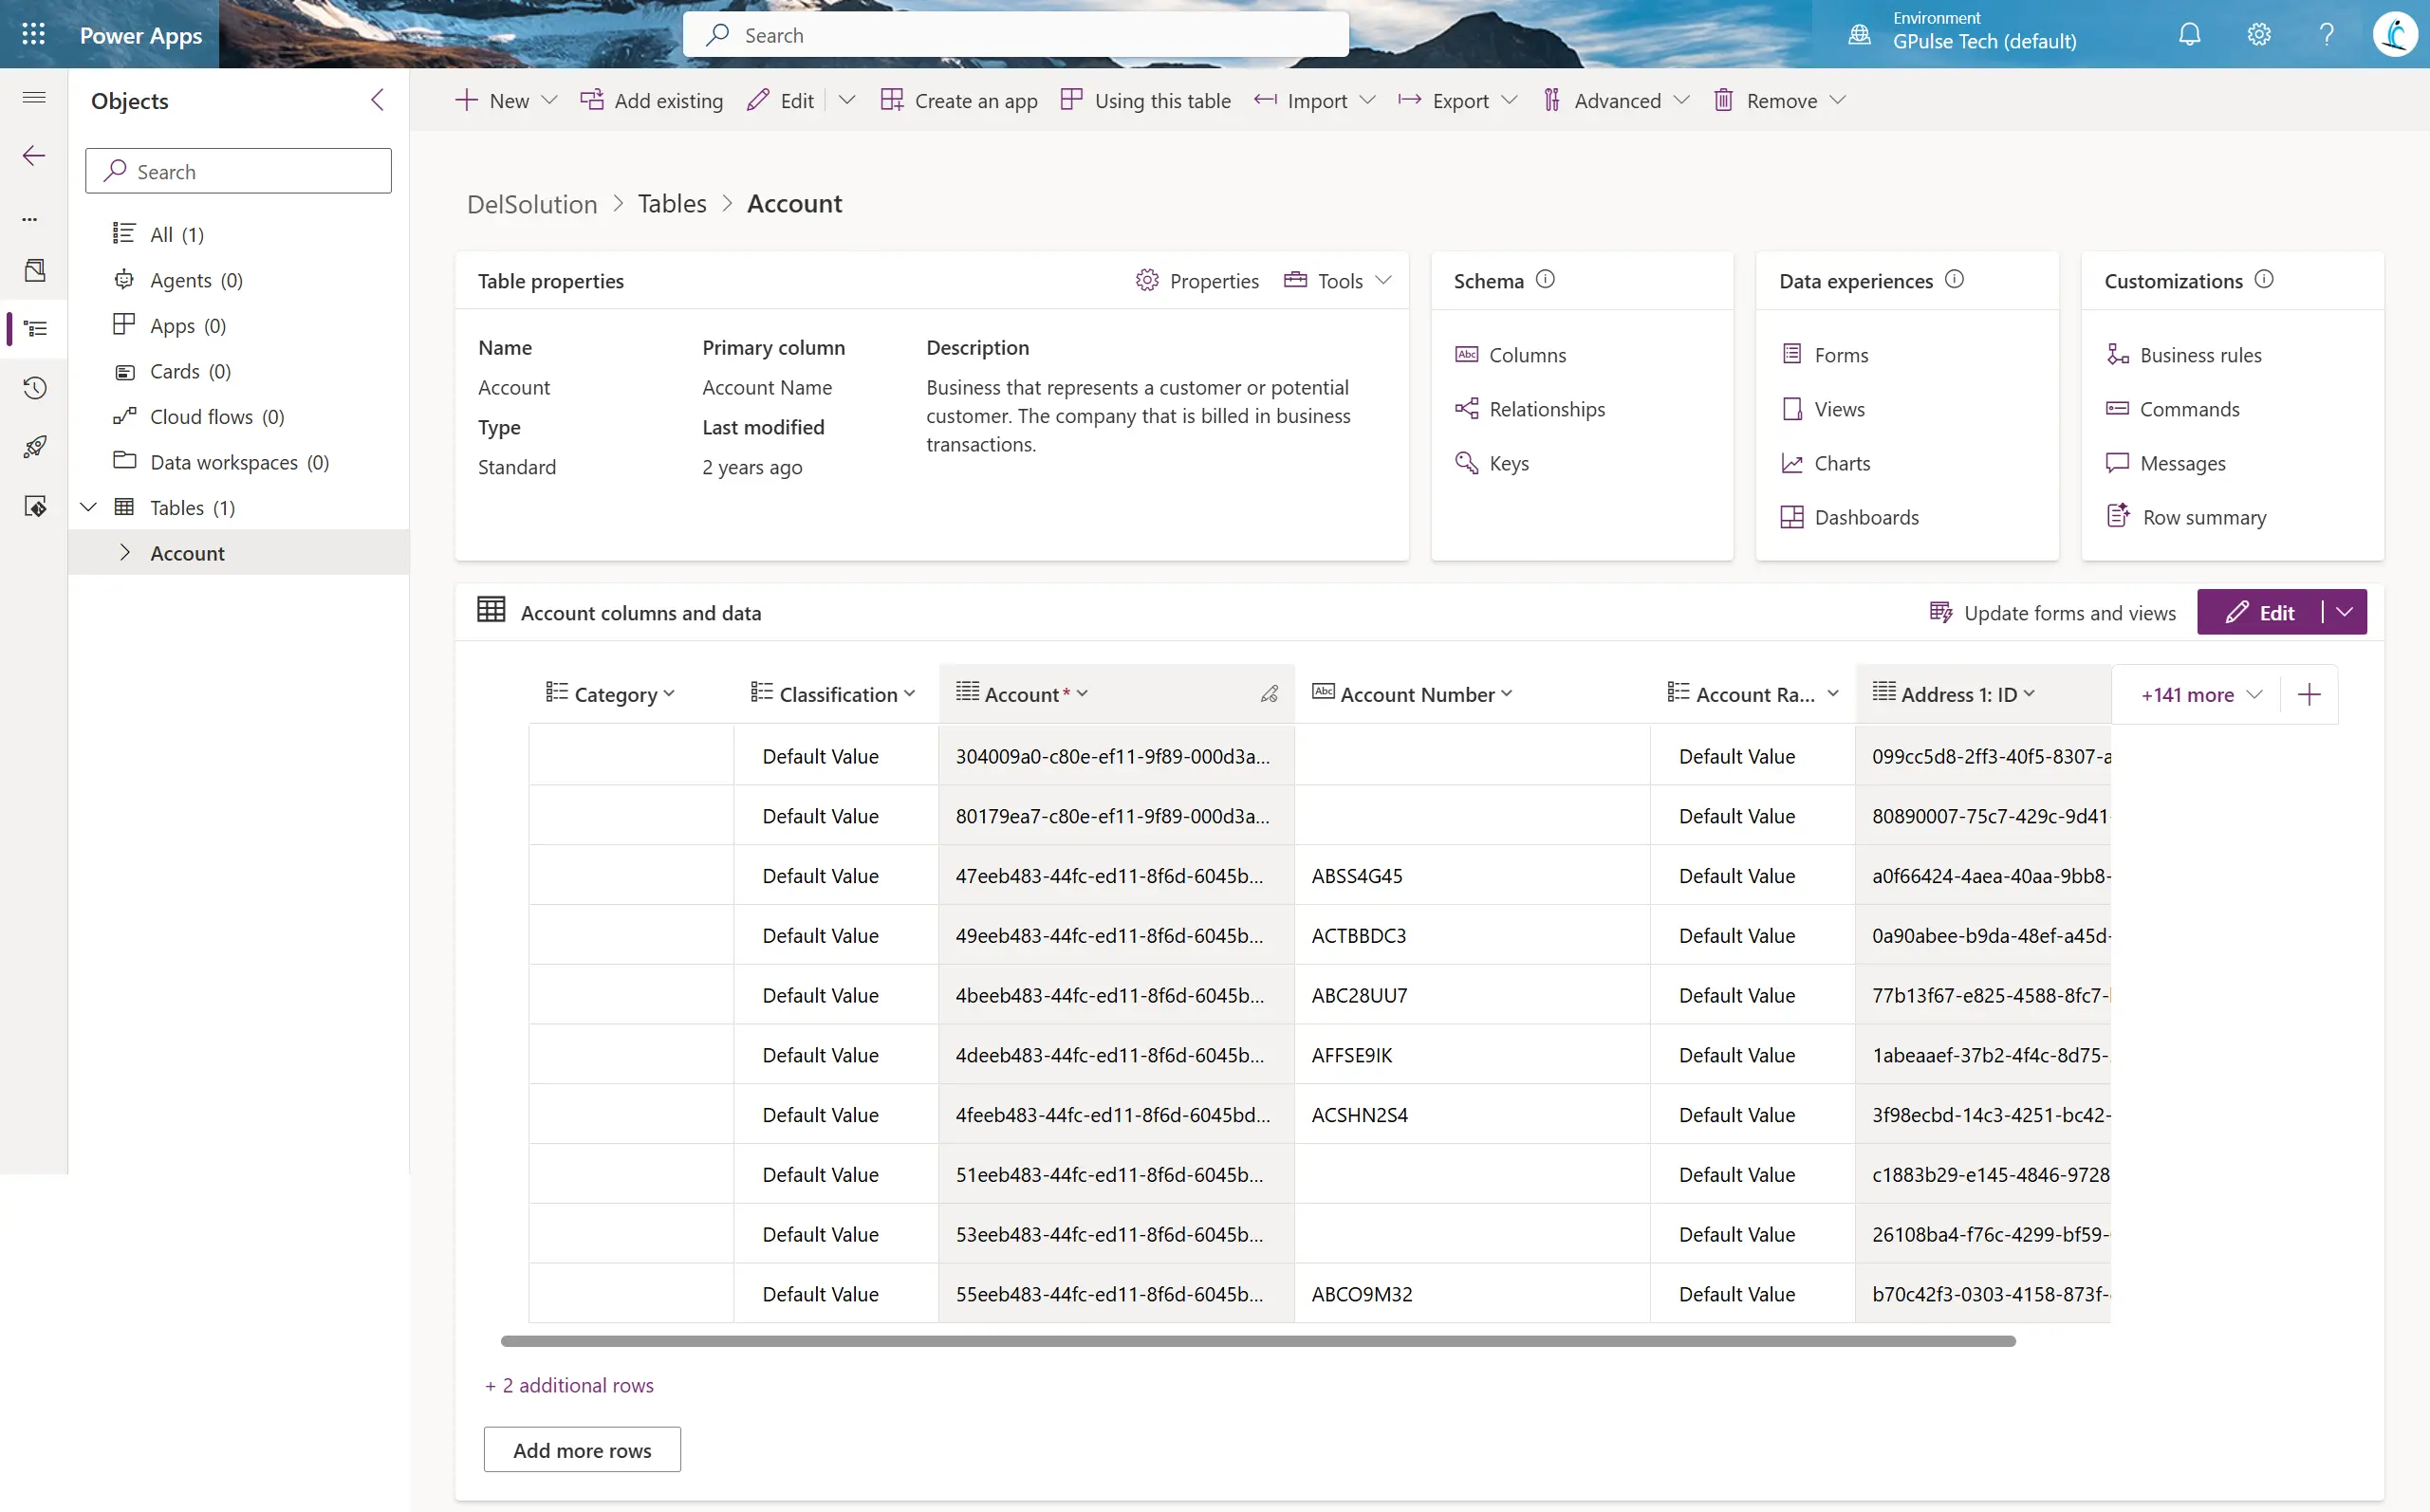
Task: Open Business rules under Customizations
Action: [x=2200, y=354]
